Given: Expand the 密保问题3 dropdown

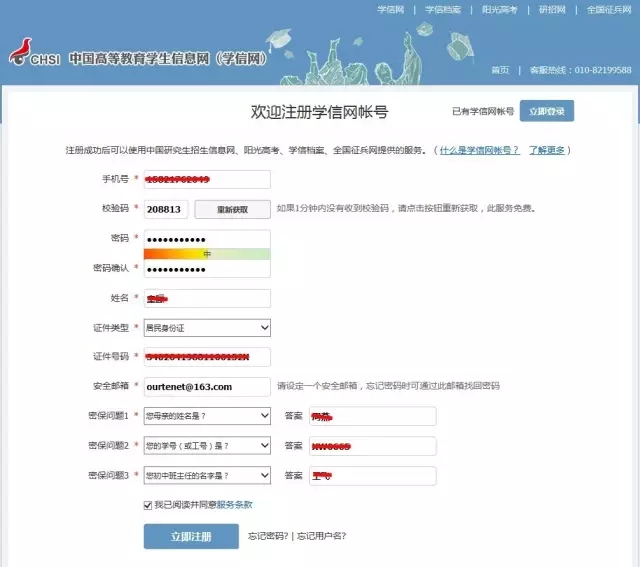Looking at the screenshot, I should [207, 476].
